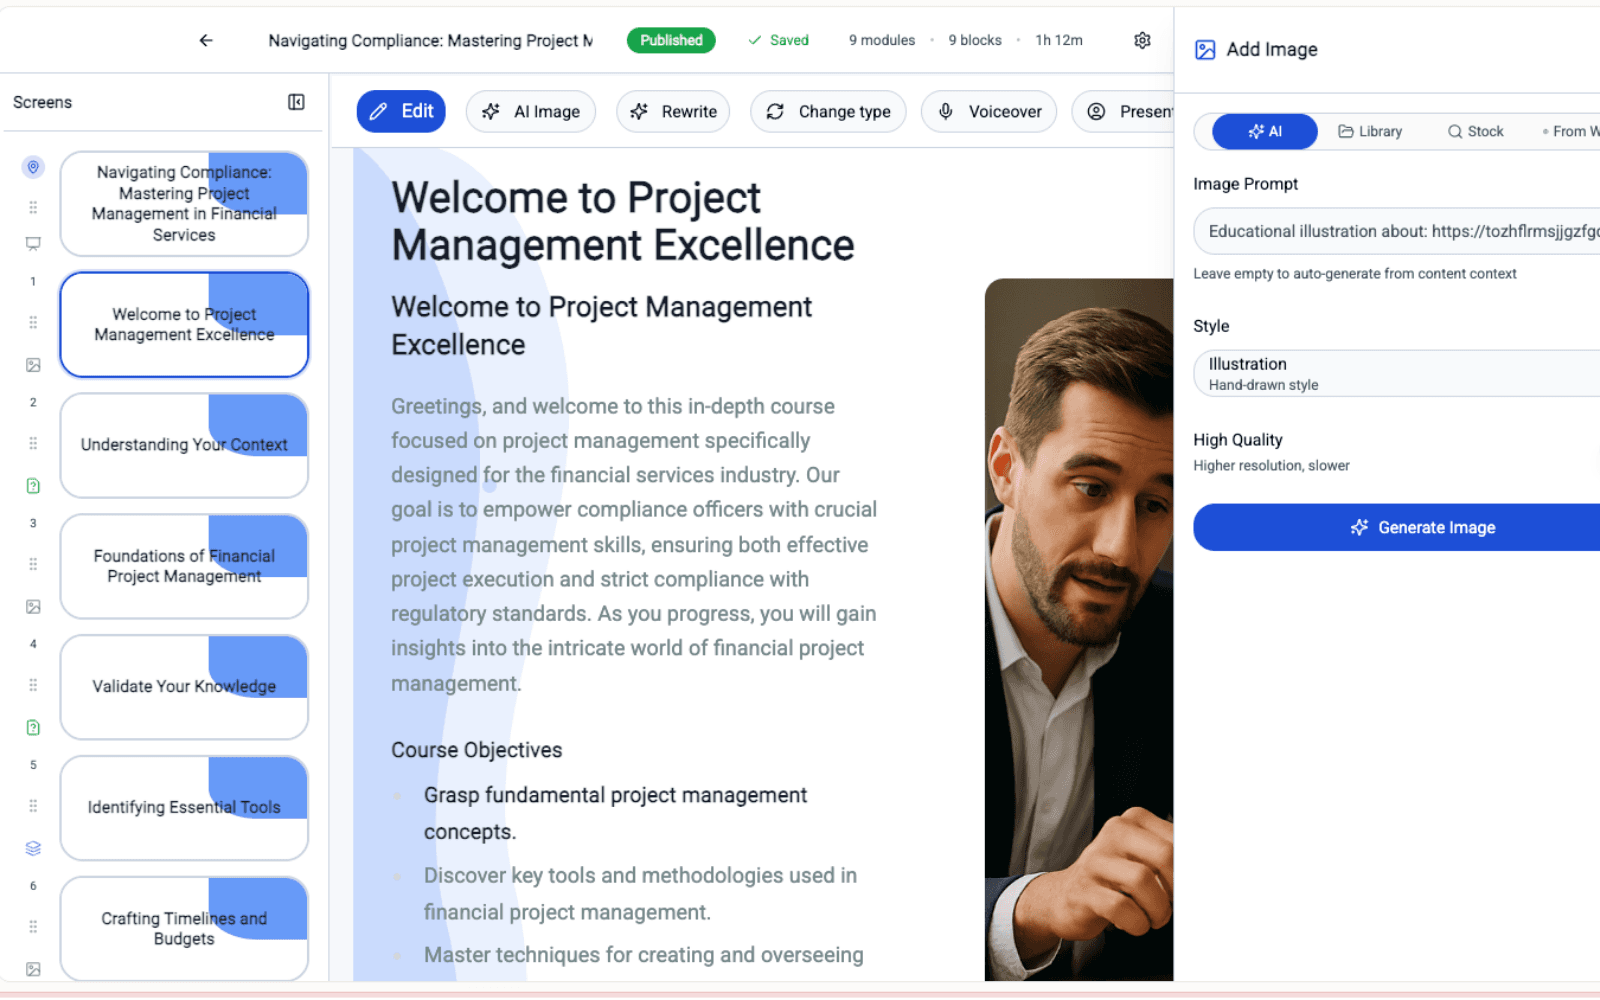Switch to the Stock tab
This screenshot has width=1600, height=1000.
pos(1475,131)
